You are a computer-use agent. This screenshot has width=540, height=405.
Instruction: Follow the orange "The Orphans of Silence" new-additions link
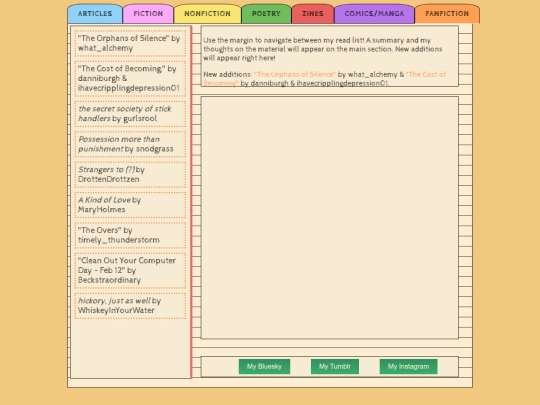(294, 74)
